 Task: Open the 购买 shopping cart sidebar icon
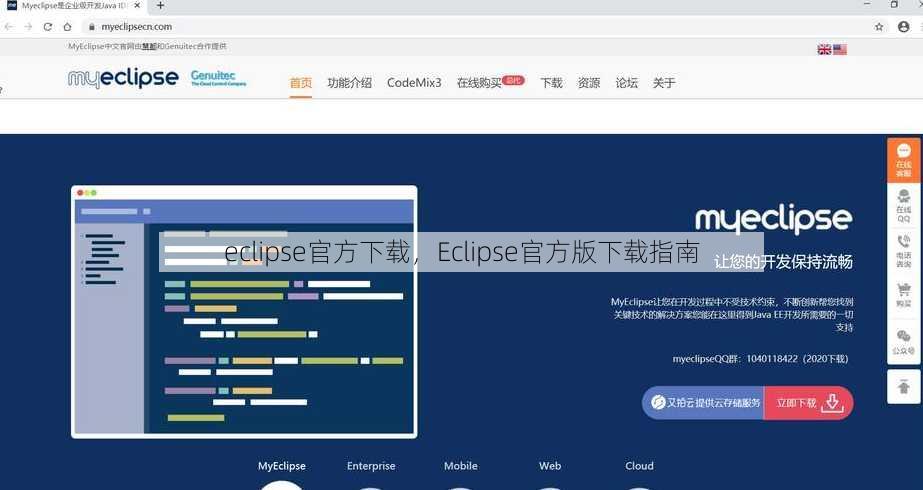[x=904, y=295]
